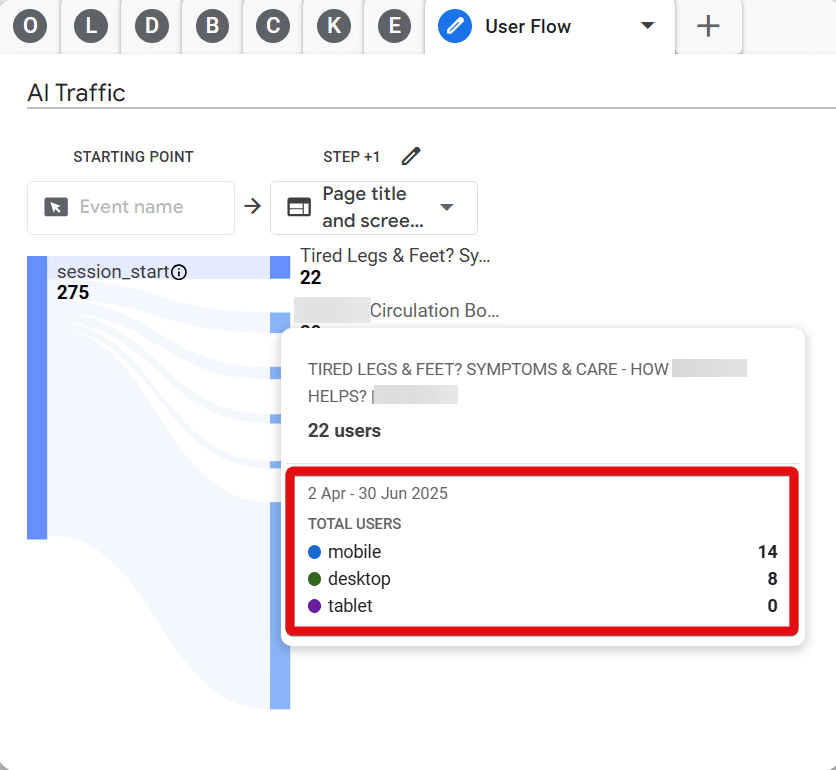Open the Page title and screen dropdown
This screenshot has width=836, height=770.
374,207
